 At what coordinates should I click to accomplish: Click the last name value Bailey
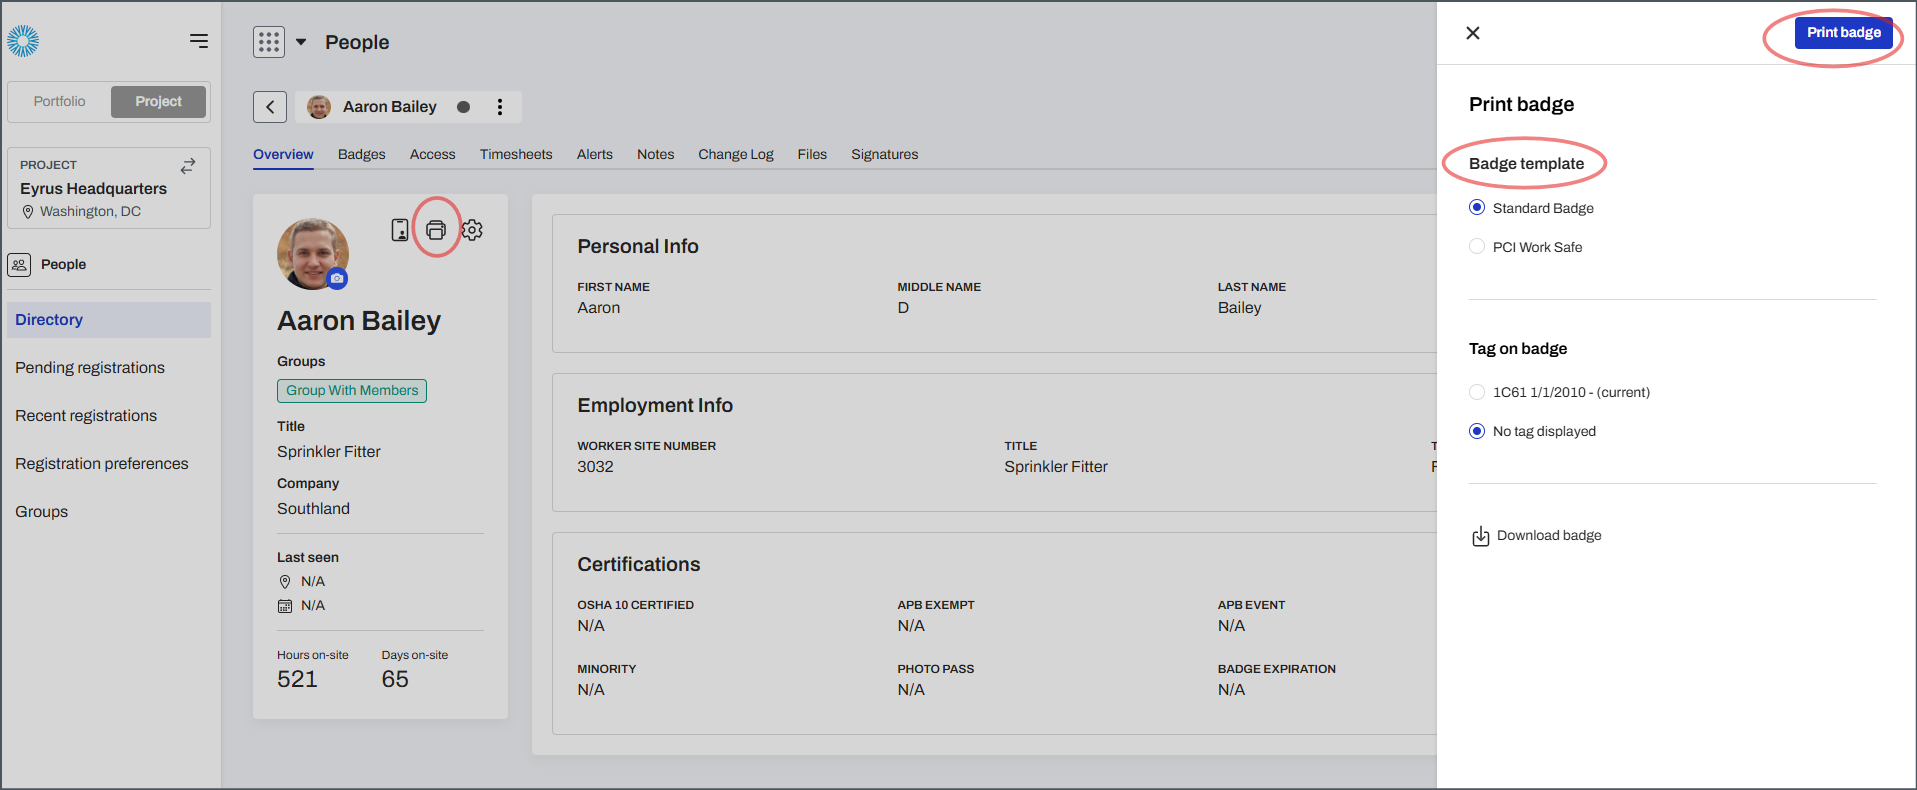(x=1240, y=308)
